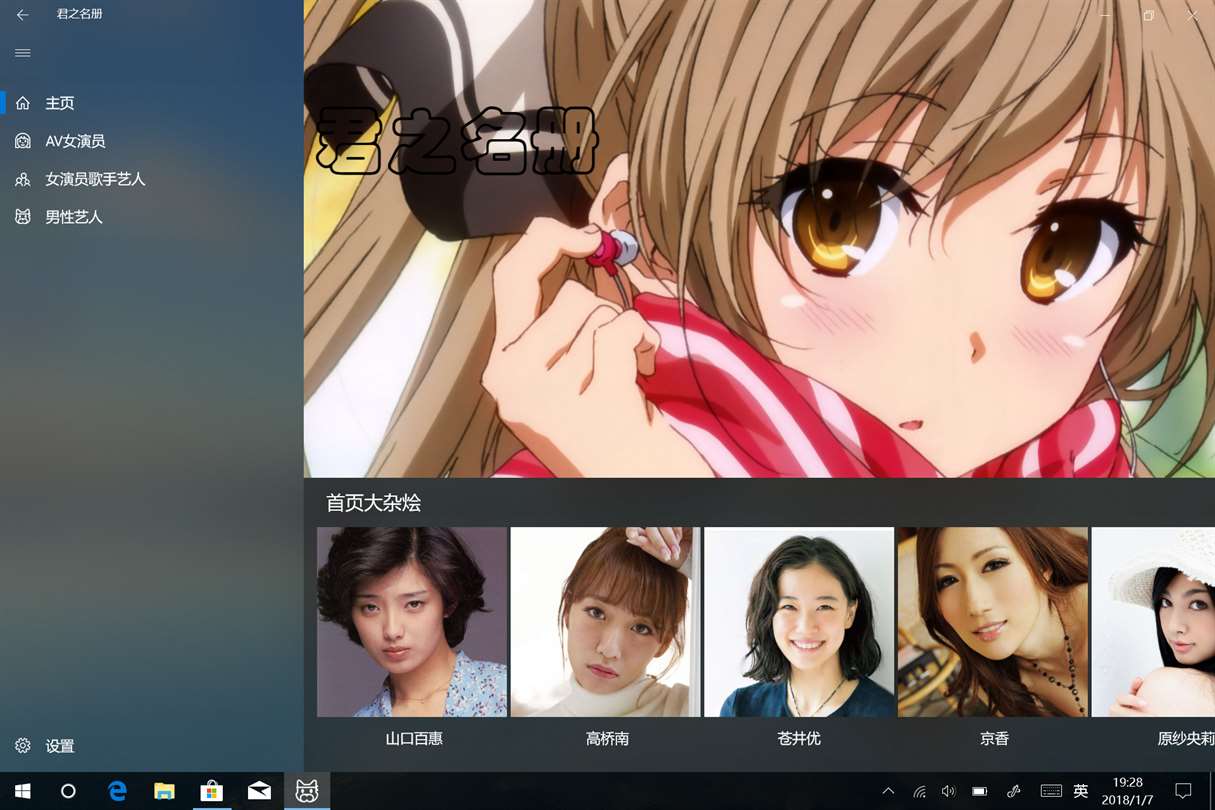
Task: Open Cortana circle in taskbar
Action: [68, 791]
